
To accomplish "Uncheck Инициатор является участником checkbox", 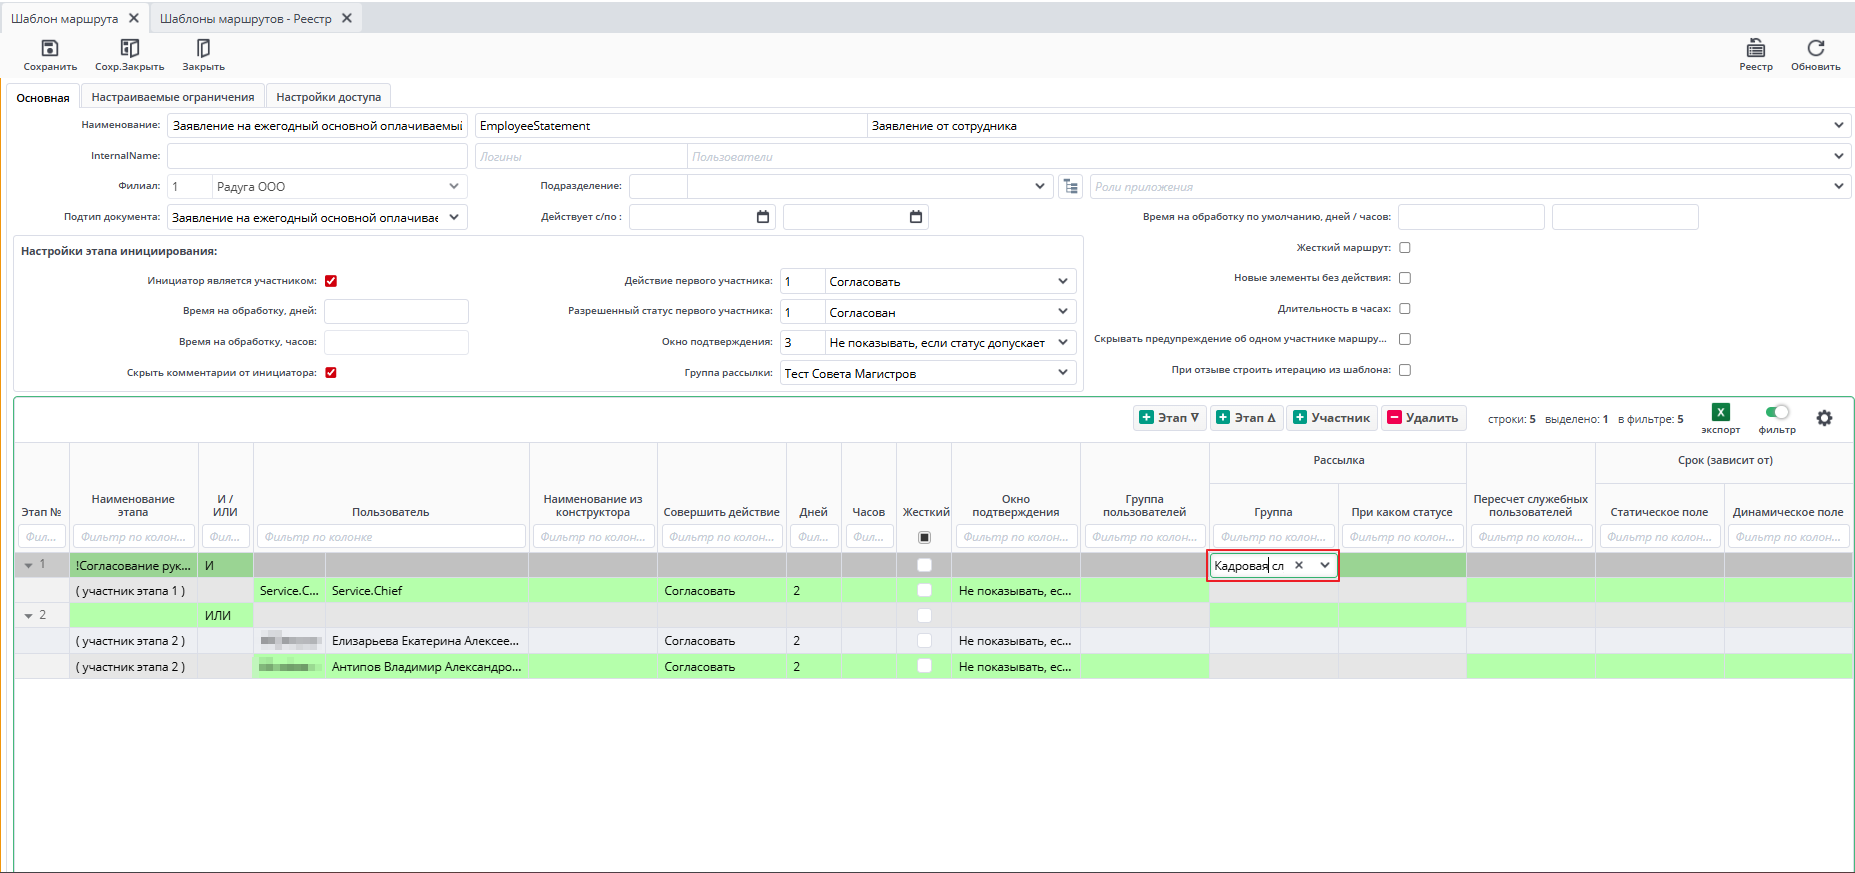I will pyautogui.click(x=331, y=281).
